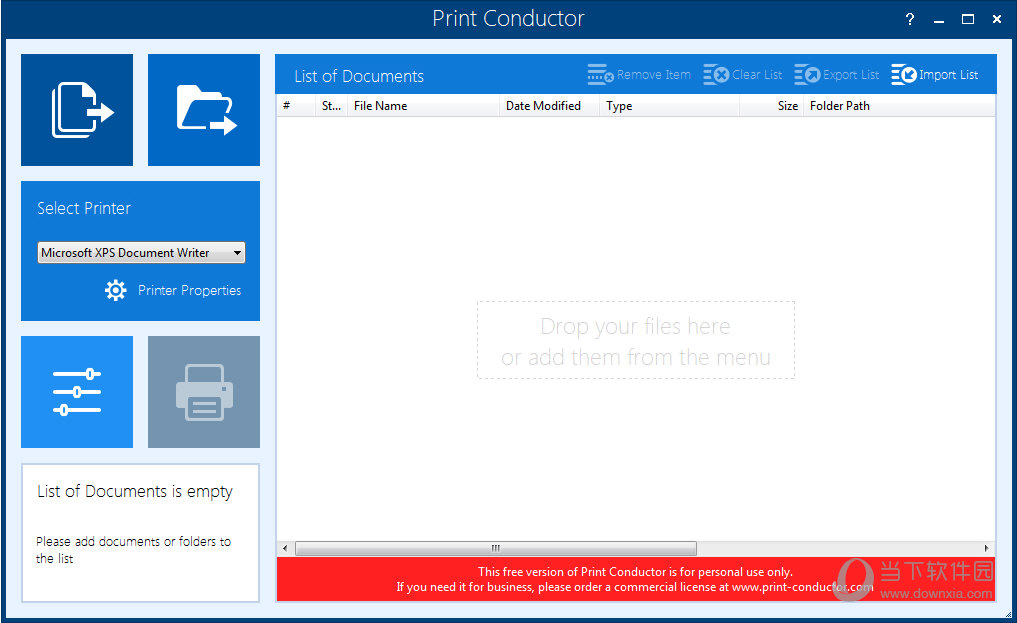Click Export List in toolbar

click(x=837, y=75)
